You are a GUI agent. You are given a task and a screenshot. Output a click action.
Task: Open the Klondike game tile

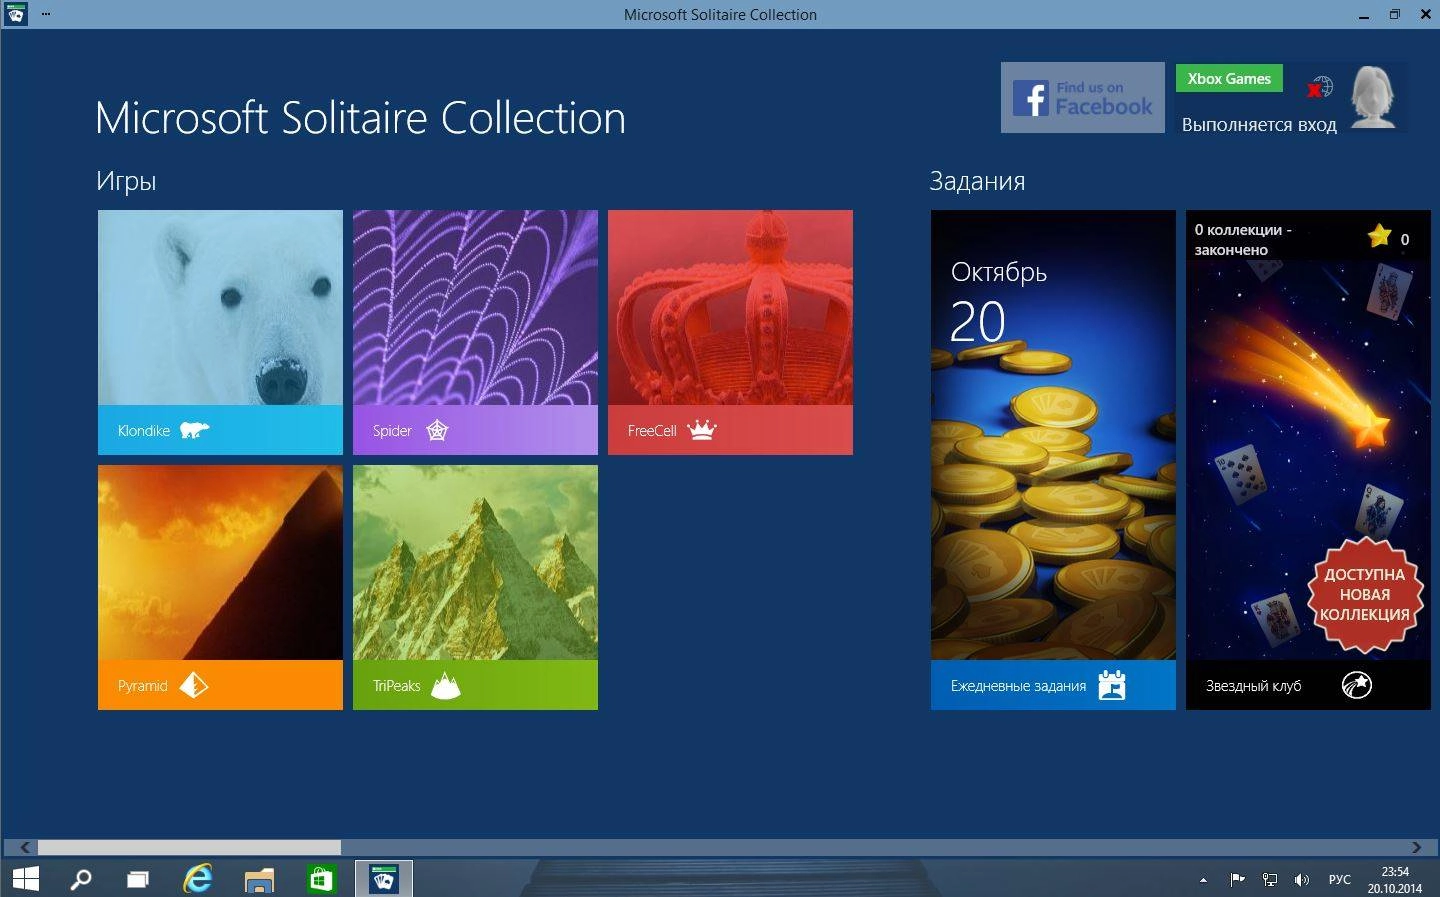tap(220, 332)
